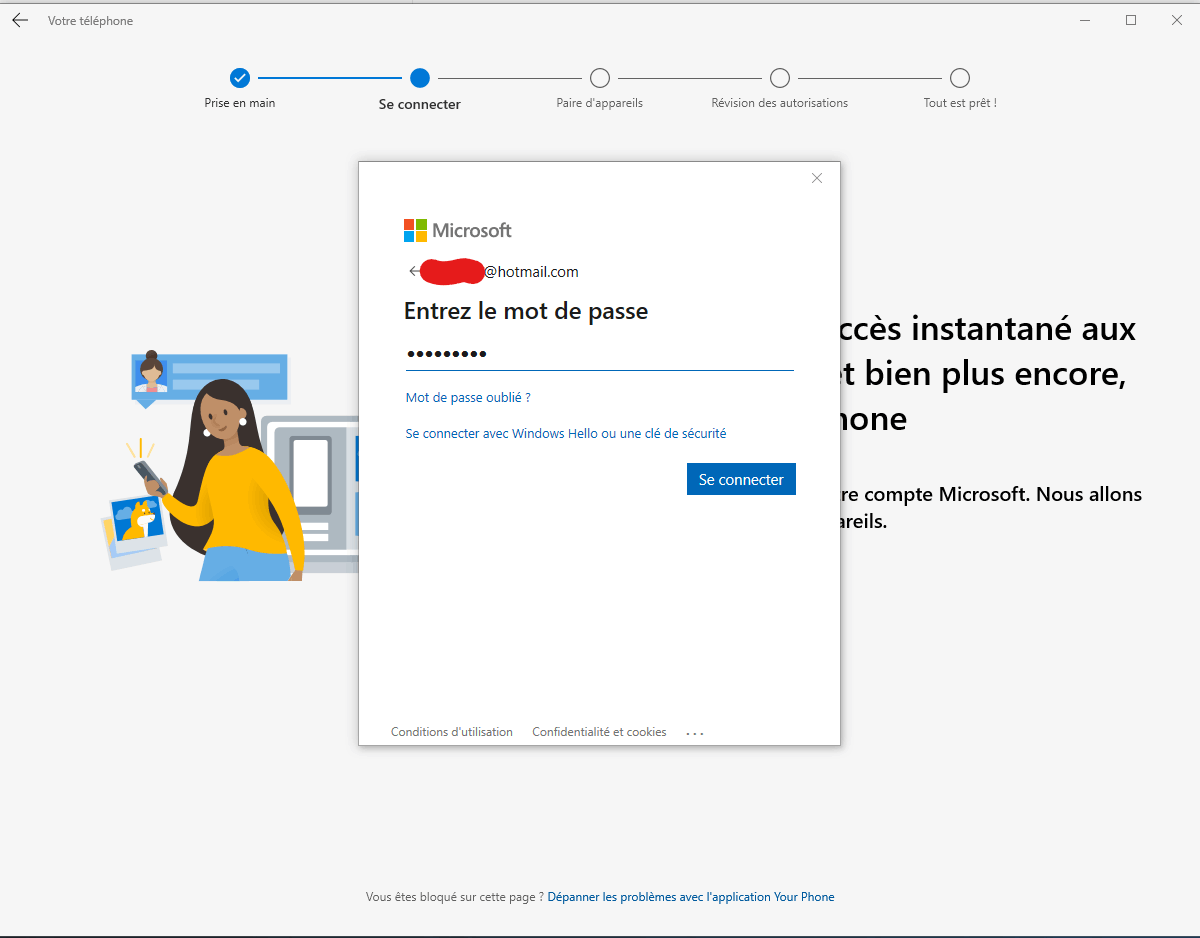Image resolution: width=1200 pixels, height=938 pixels.
Task: Click the 'Se connecter' button
Action: (741, 479)
